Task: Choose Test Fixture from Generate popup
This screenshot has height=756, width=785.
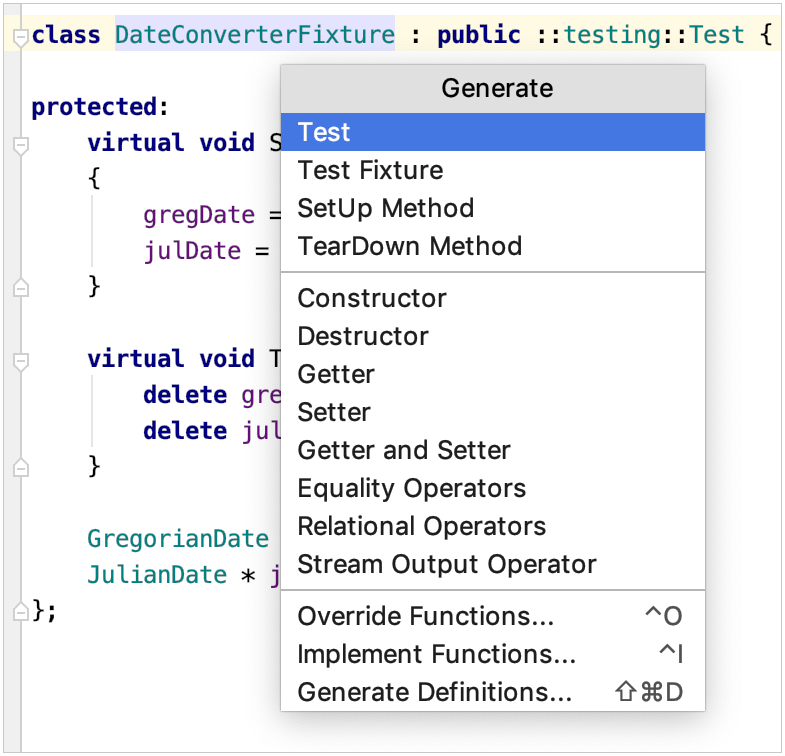Action: (493, 170)
